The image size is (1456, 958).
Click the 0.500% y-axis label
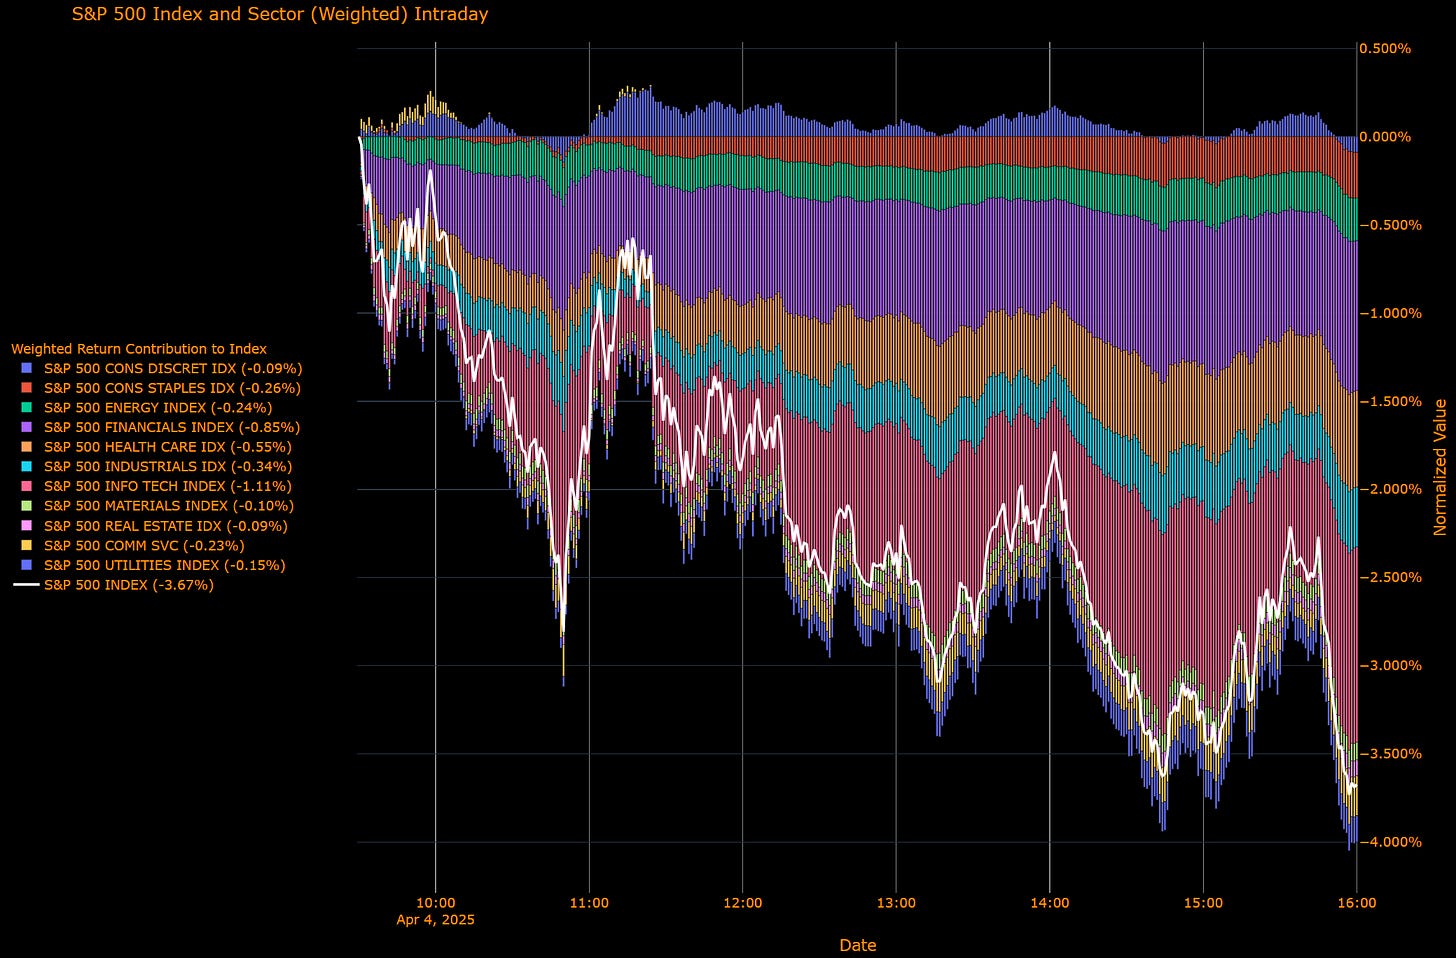(x=1387, y=48)
